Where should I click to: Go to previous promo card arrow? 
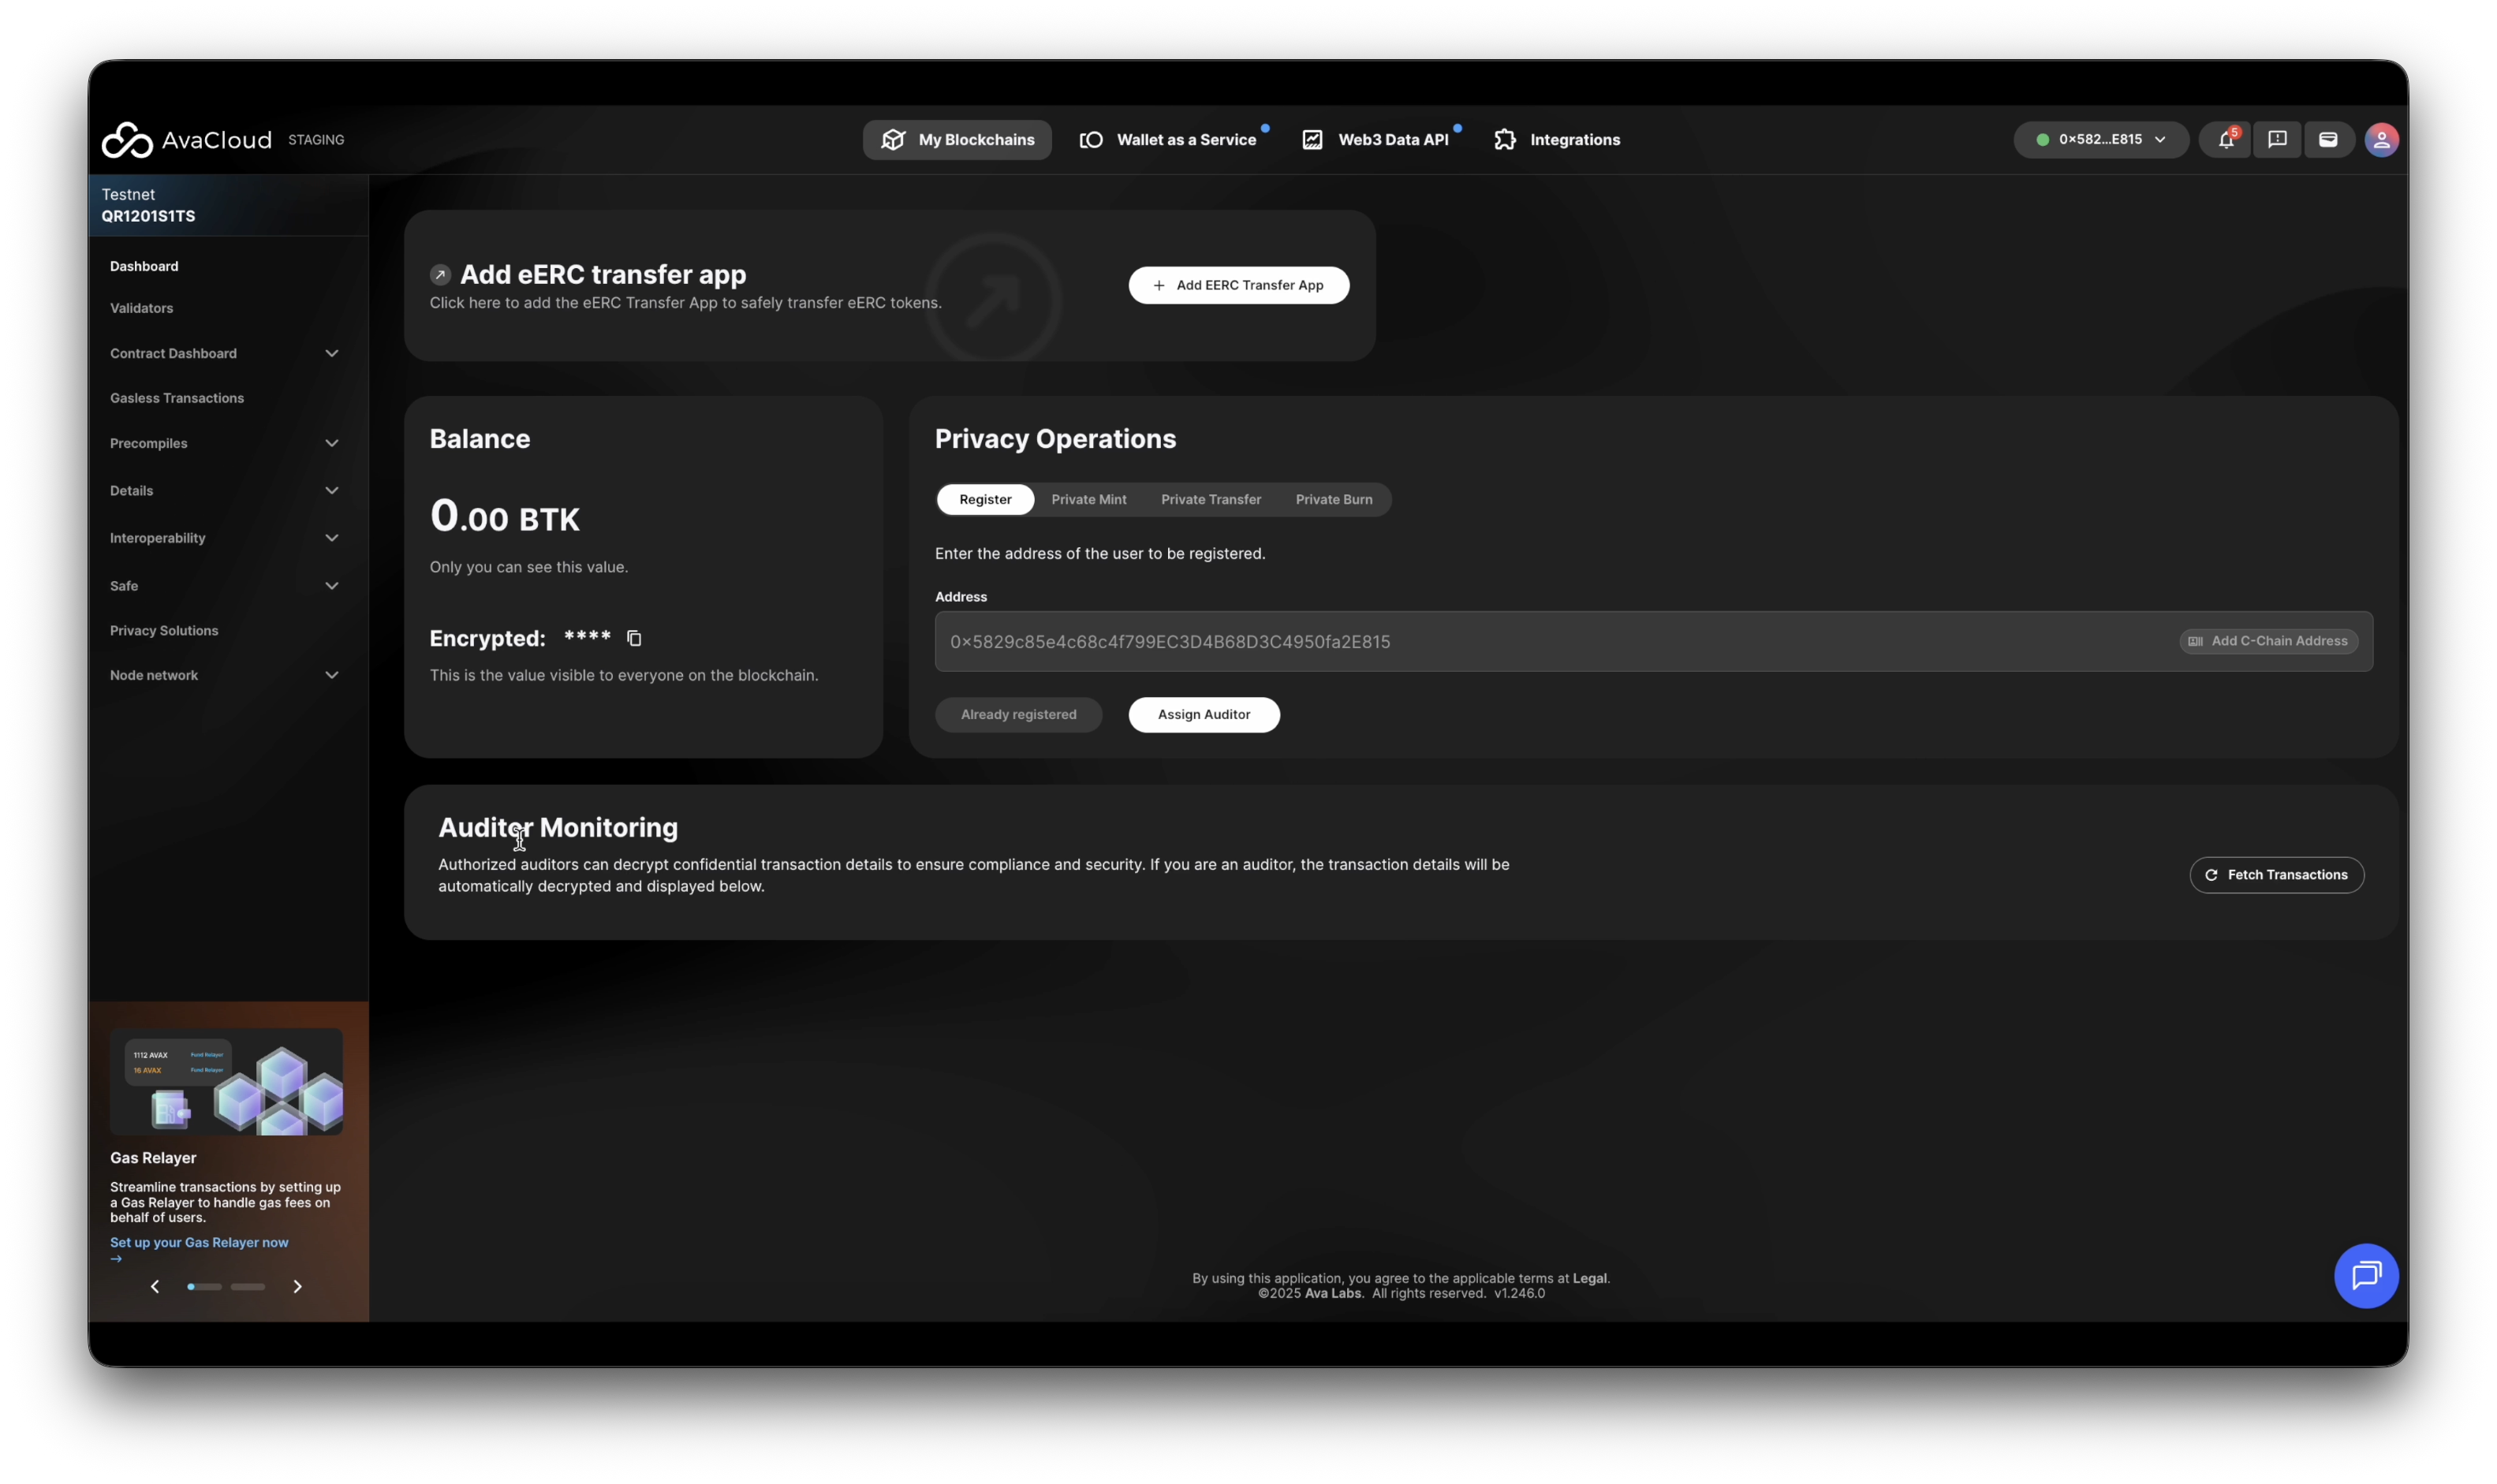pos(155,1287)
